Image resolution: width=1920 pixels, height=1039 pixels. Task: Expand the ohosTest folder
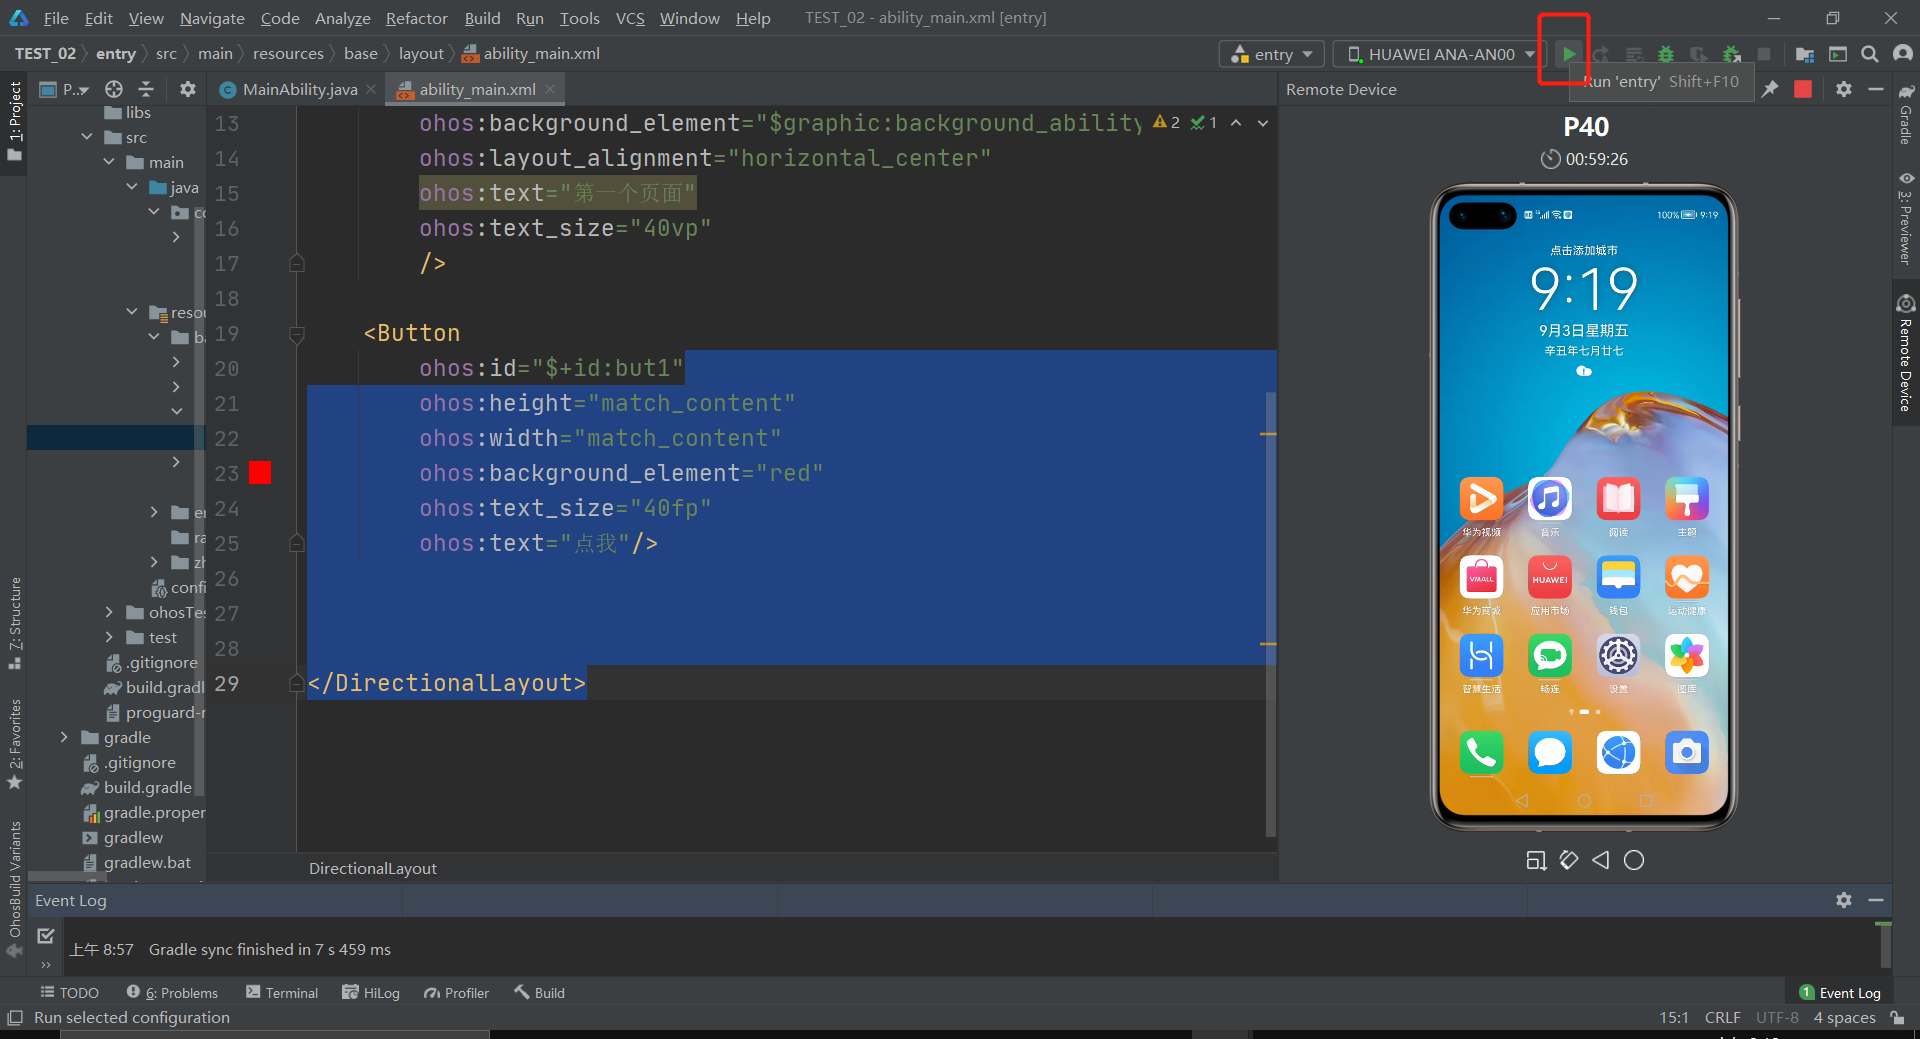point(109,612)
